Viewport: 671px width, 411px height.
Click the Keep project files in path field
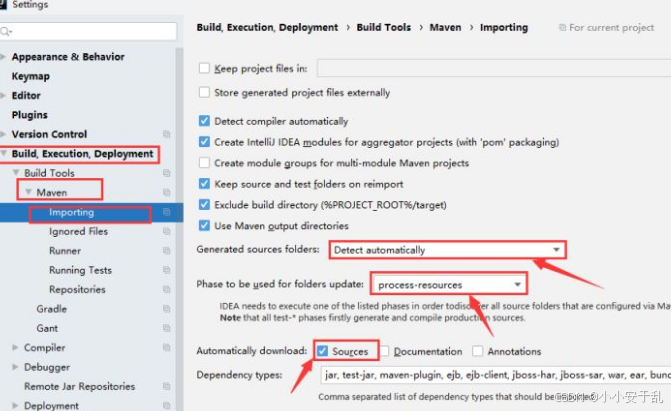coord(493,68)
